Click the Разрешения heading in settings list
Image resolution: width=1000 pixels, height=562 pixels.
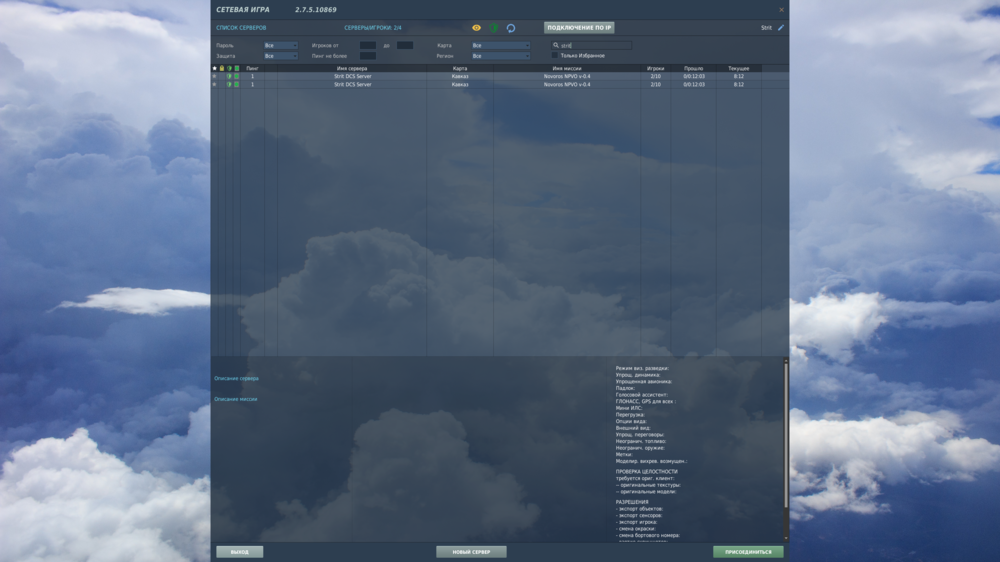tap(631, 502)
